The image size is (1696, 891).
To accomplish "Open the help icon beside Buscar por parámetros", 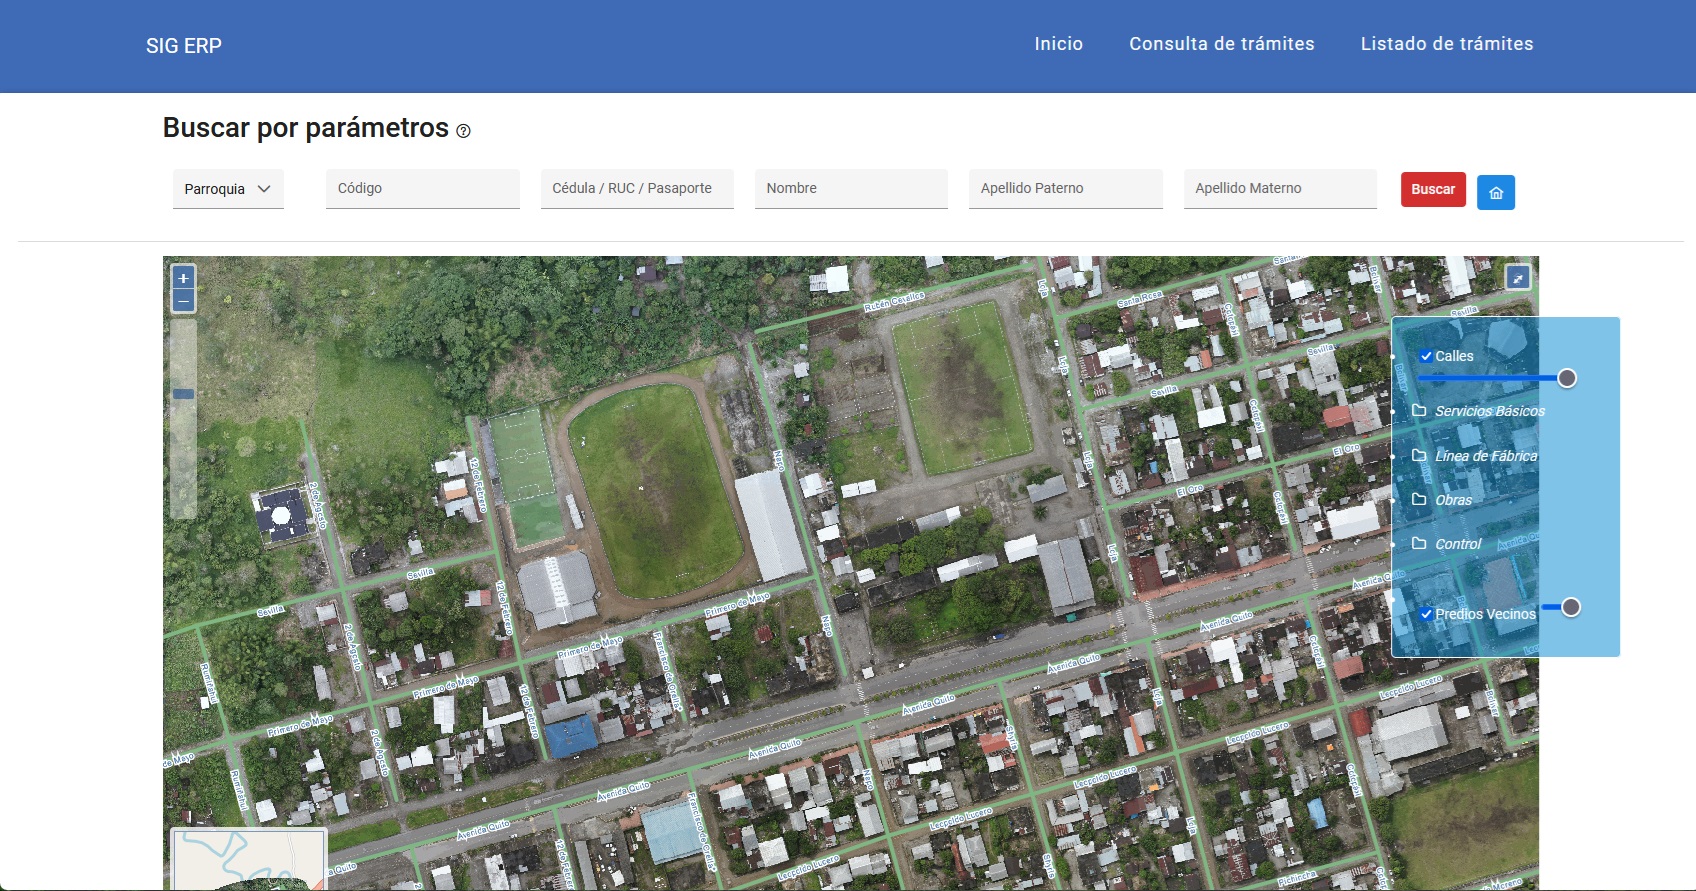I will pos(463,131).
